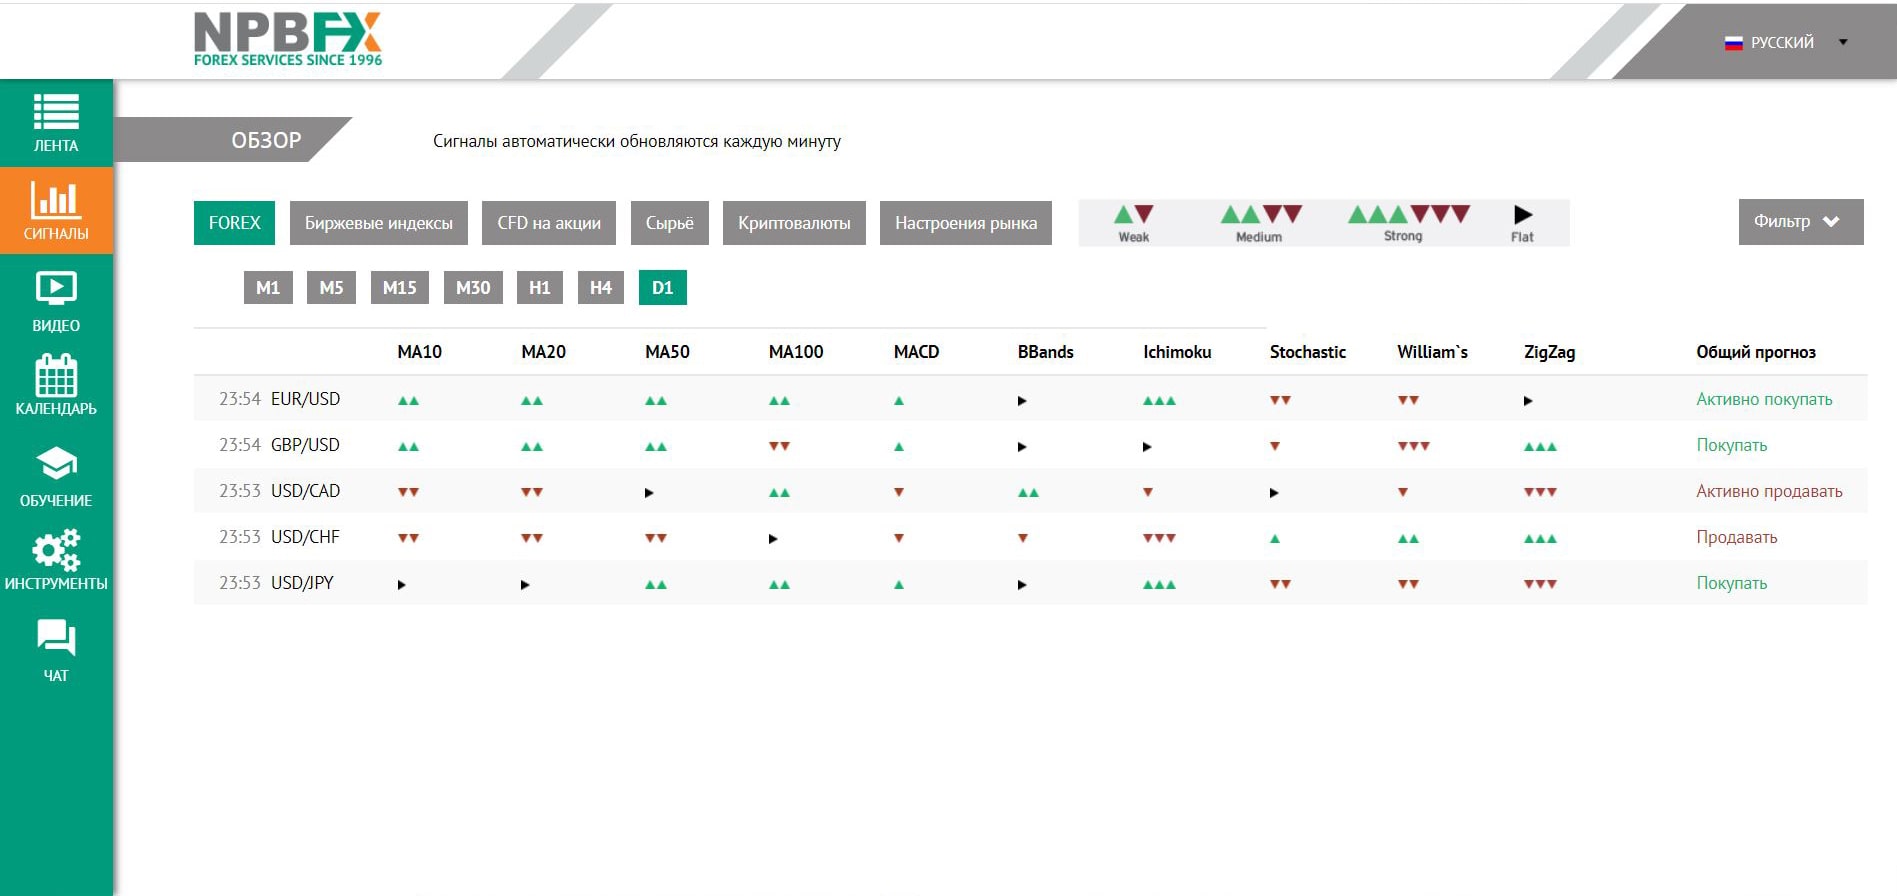Viewport: 1897px width, 896px height.
Task: Select the D1 timeframe
Action: (x=663, y=287)
